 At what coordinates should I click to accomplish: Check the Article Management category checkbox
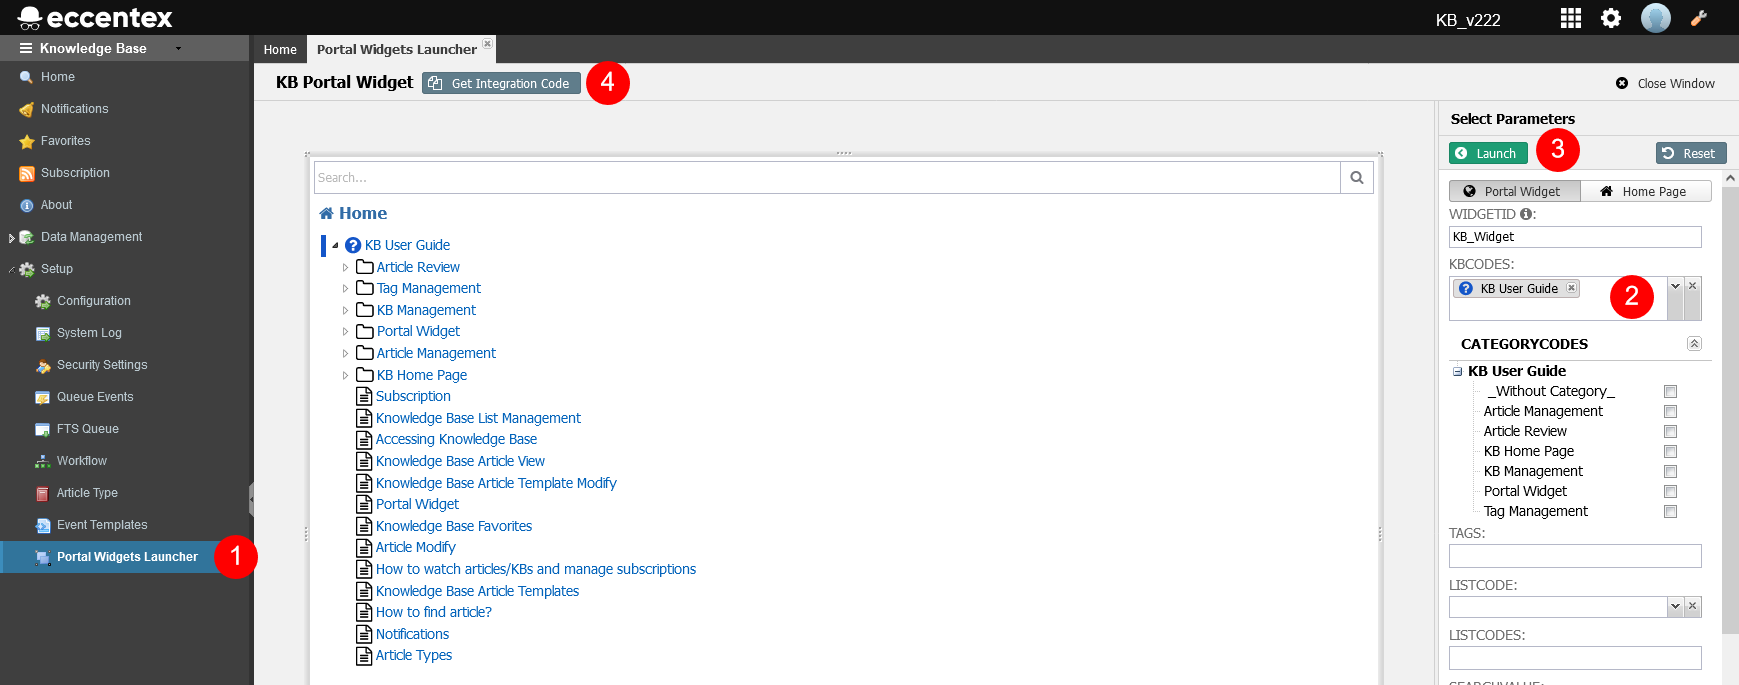1670,412
